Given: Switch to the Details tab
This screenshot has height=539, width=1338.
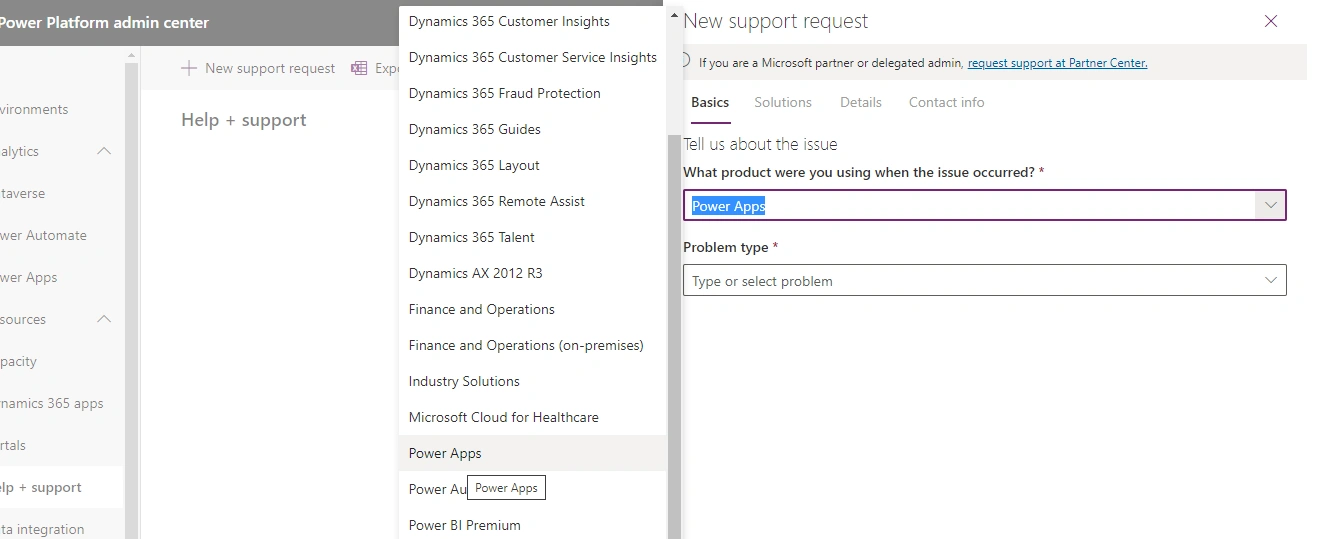Looking at the screenshot, I should [x=861, y=102].
